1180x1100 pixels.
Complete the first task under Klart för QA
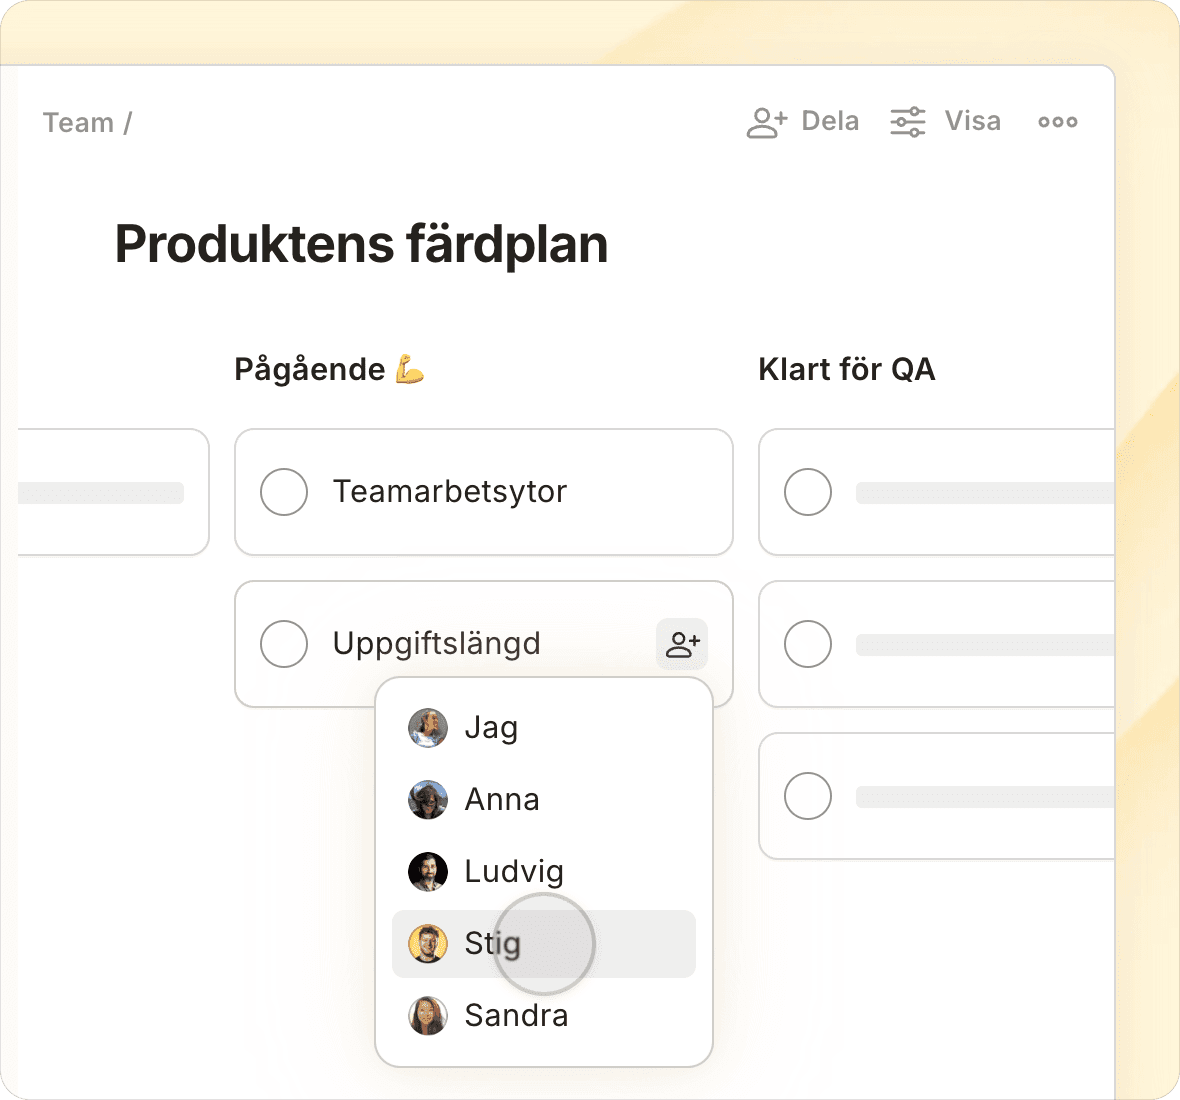tap(808, 492)
